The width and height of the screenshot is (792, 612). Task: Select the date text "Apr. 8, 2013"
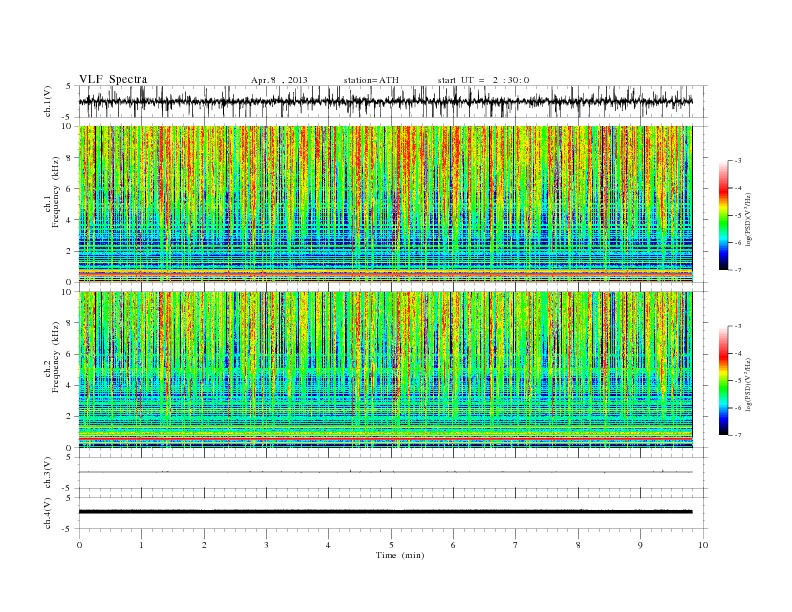(279, 80)
